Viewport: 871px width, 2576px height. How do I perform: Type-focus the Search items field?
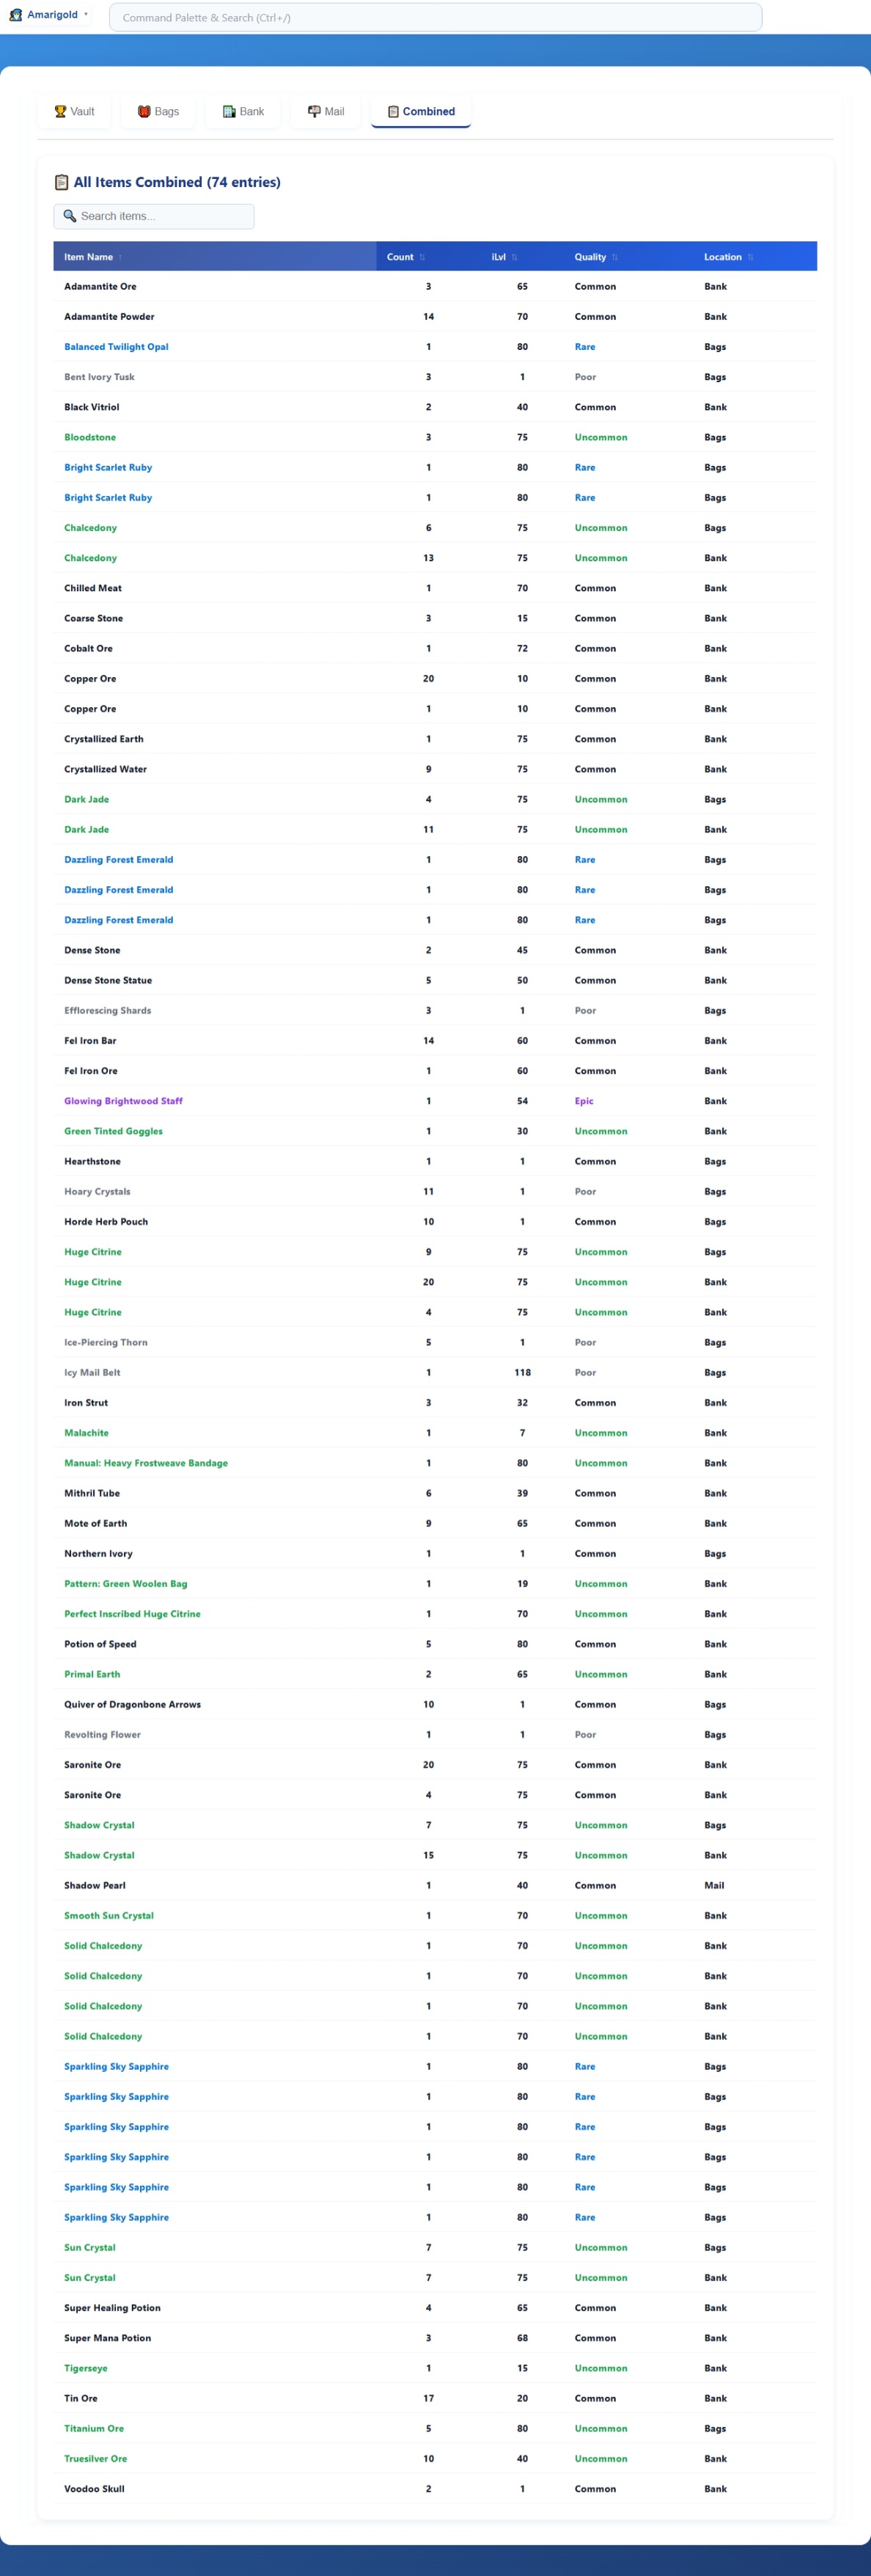160,216
